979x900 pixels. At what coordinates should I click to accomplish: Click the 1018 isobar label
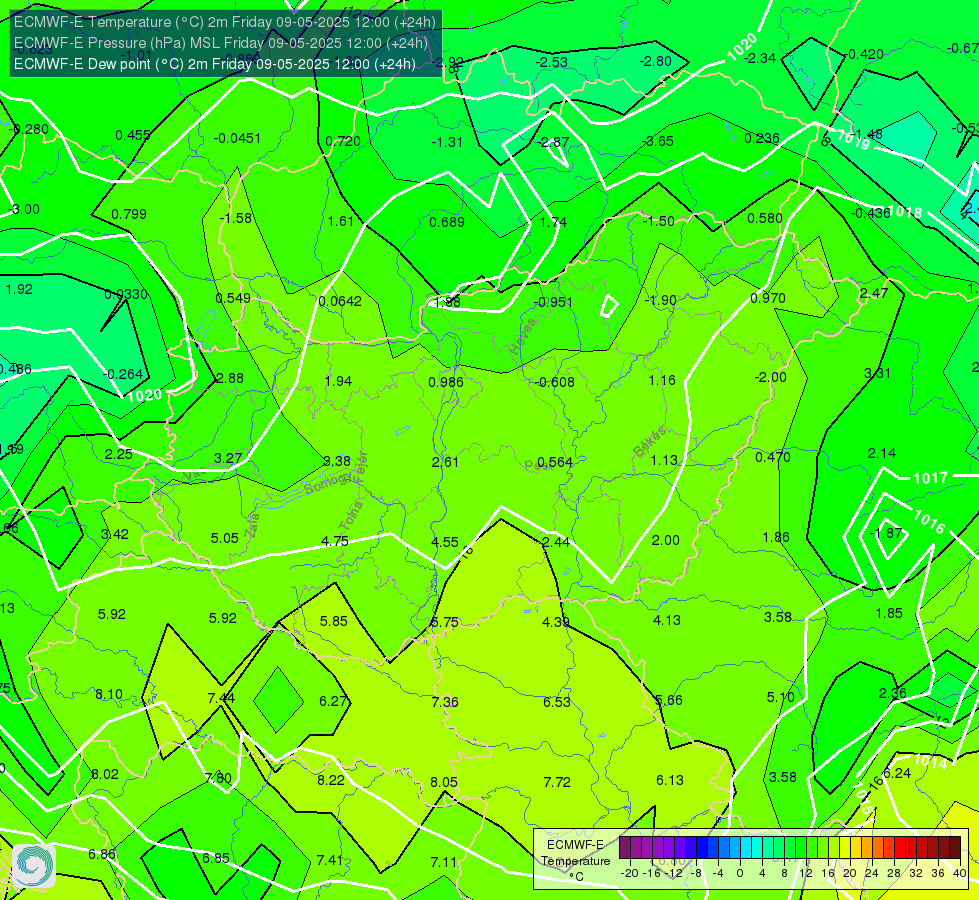(905, 212)
